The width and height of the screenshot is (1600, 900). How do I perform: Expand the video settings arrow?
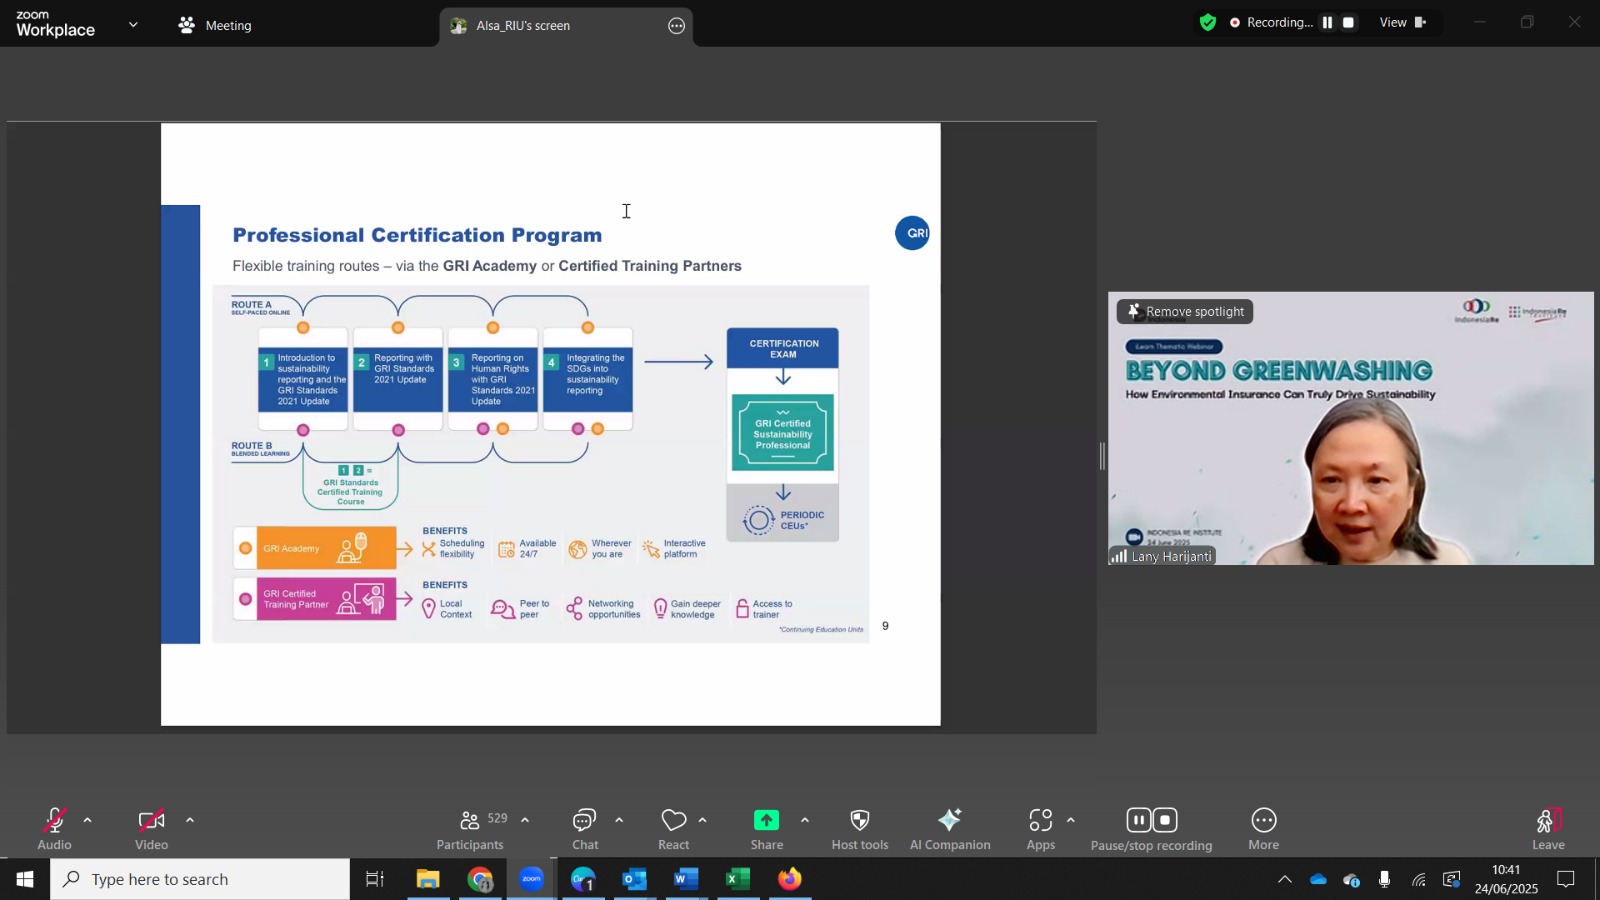[190, 820]
